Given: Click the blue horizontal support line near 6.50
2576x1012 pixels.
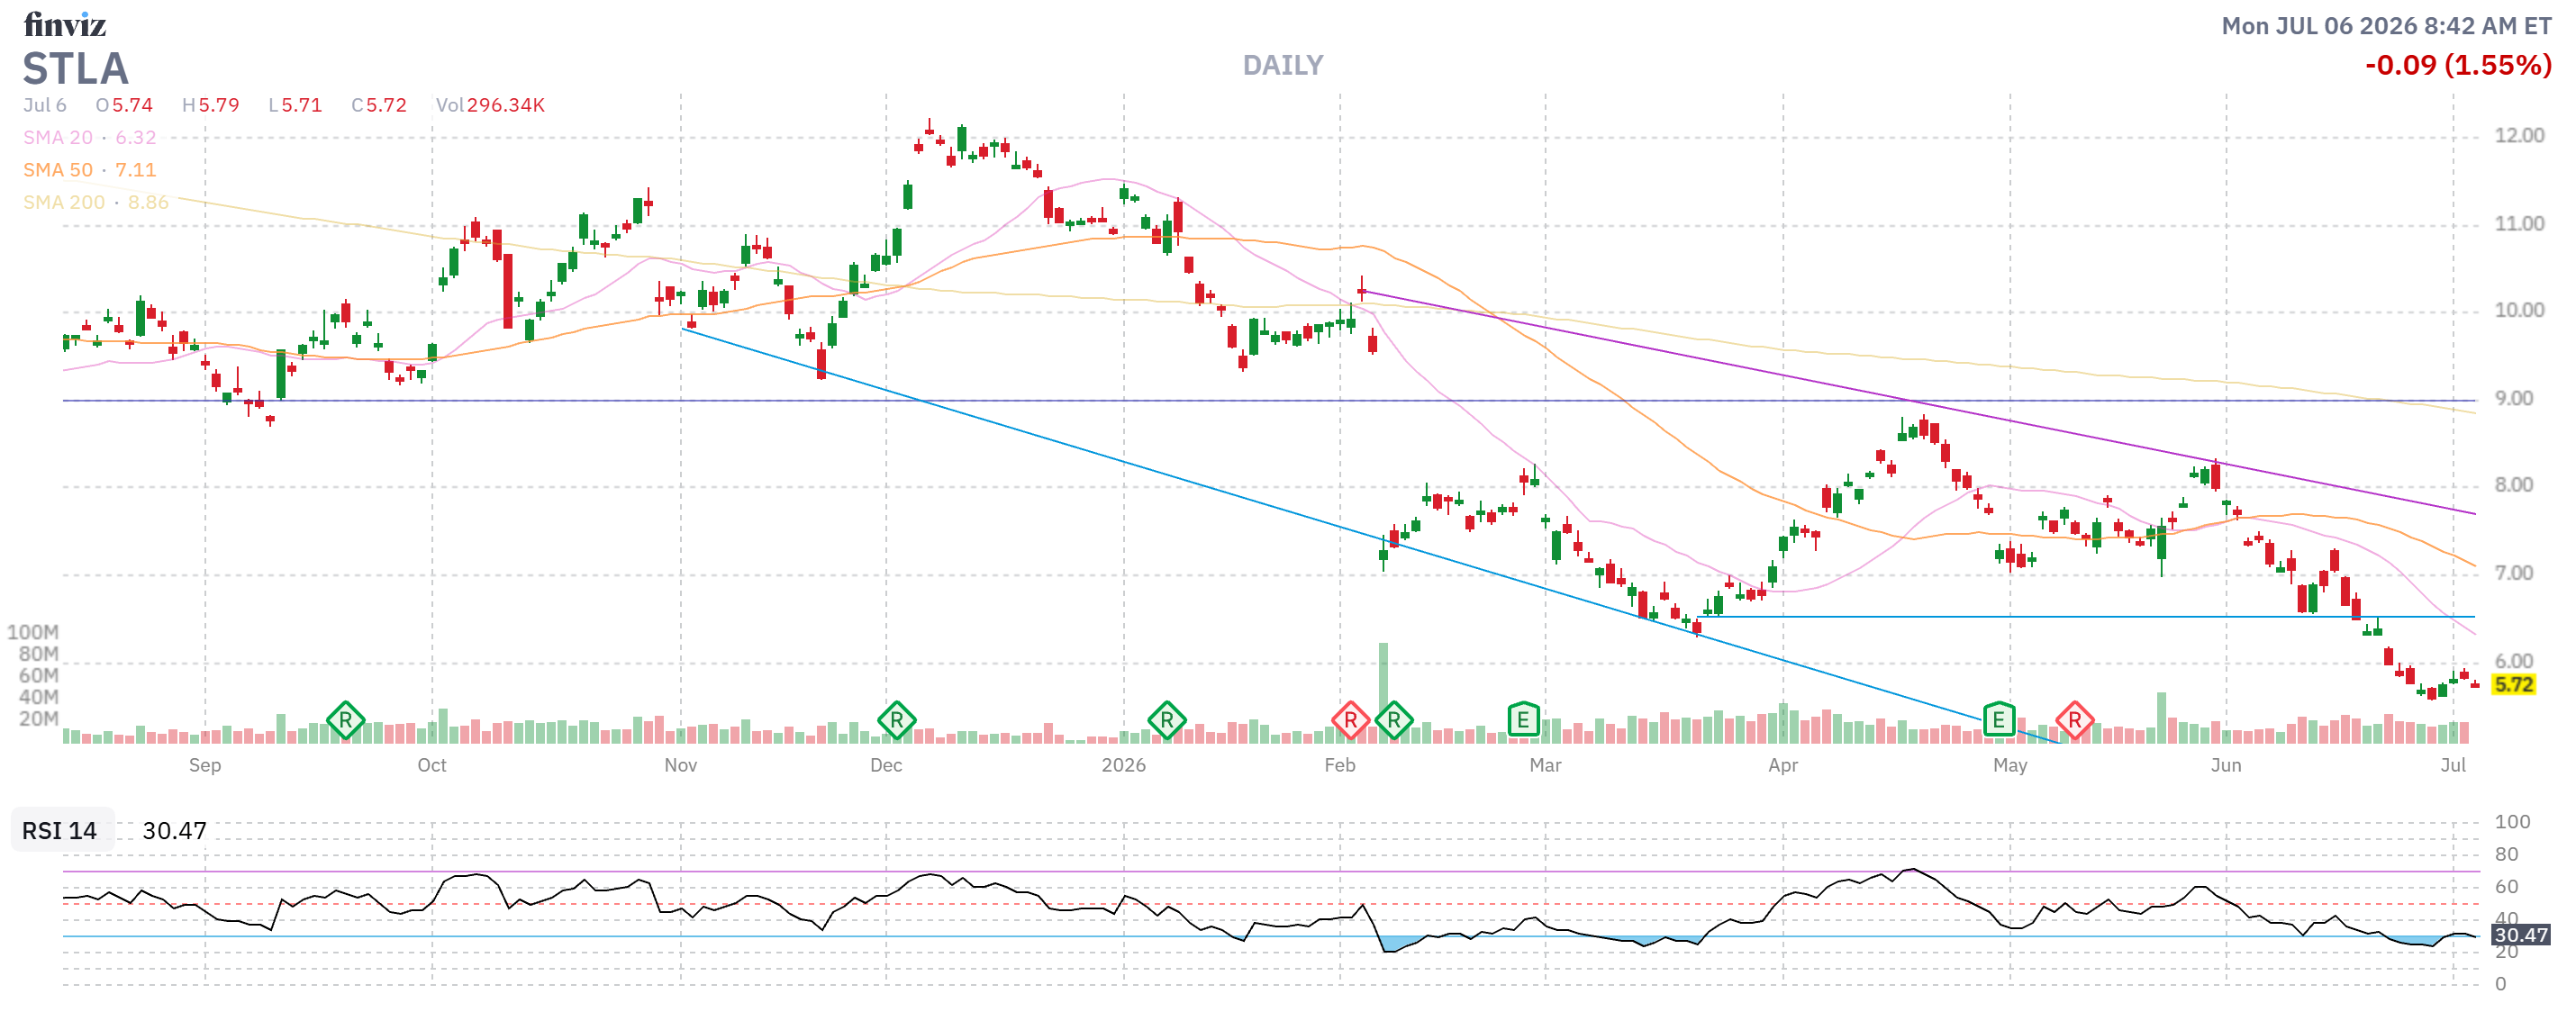Looking at the screenshot, I should point(2088,617).
